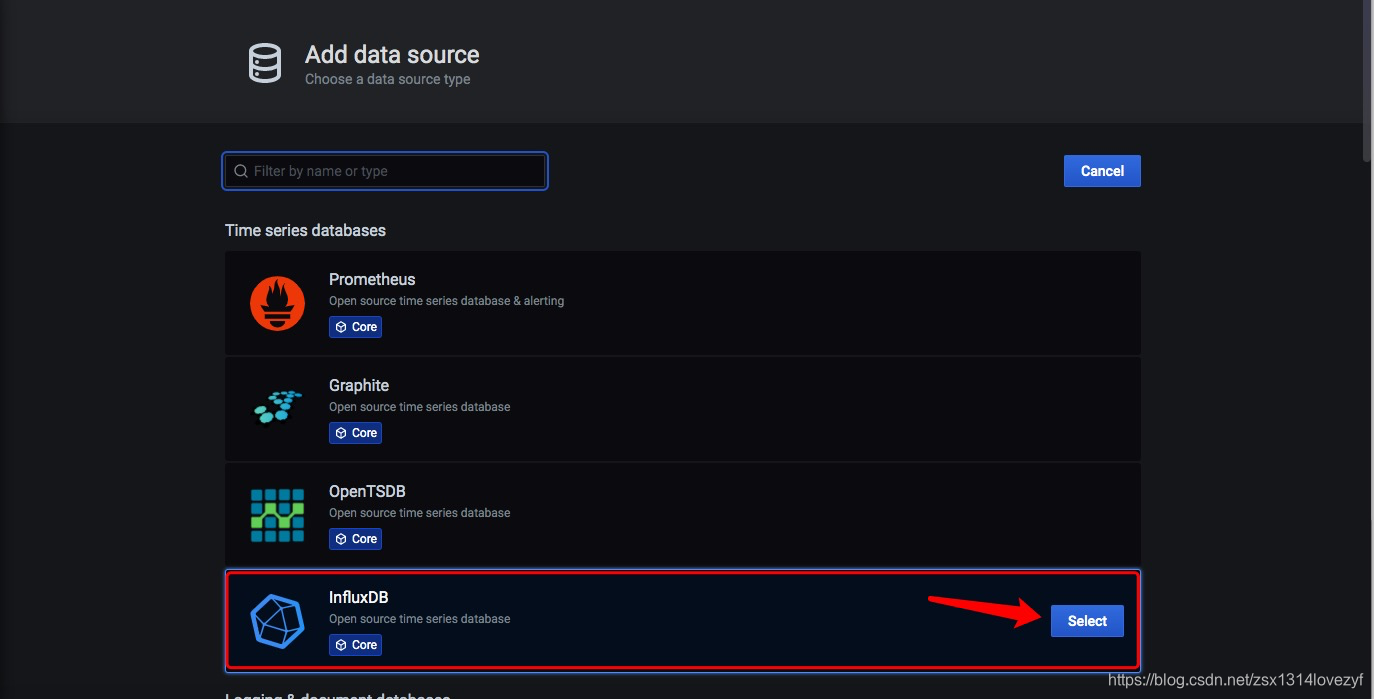This screenshot has height=699, width=1374.
Task: Click the cube icon in OpenTSDB Core badge
Action: pos(341,539)
